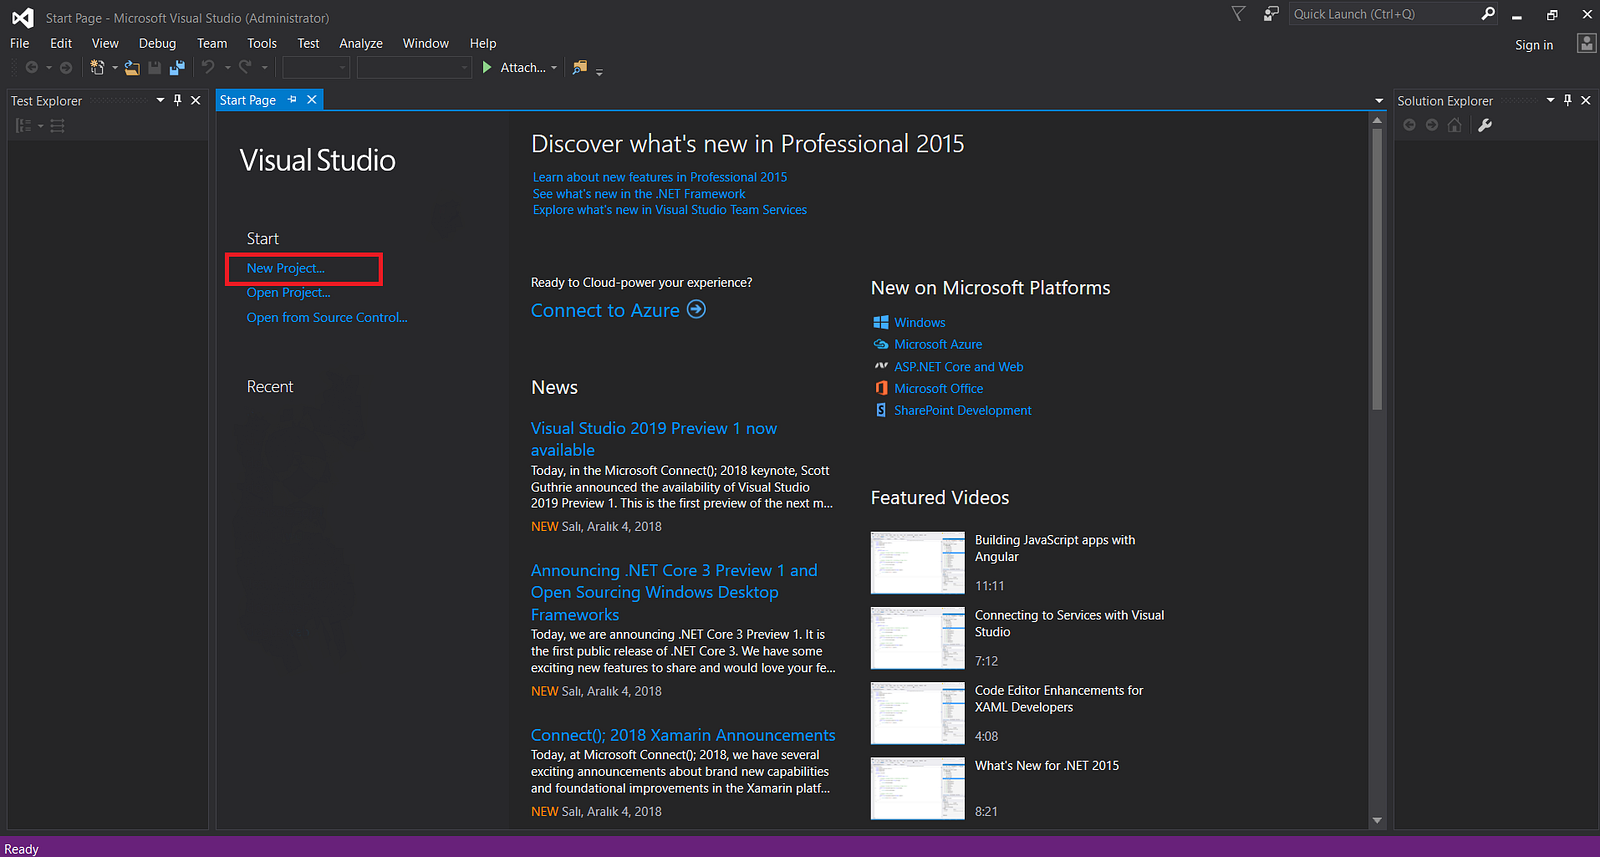Click the Open File folder toolbar icon
Viewport: 1600px width, 857px height.
pyautogui.click(x=132, y=67)
